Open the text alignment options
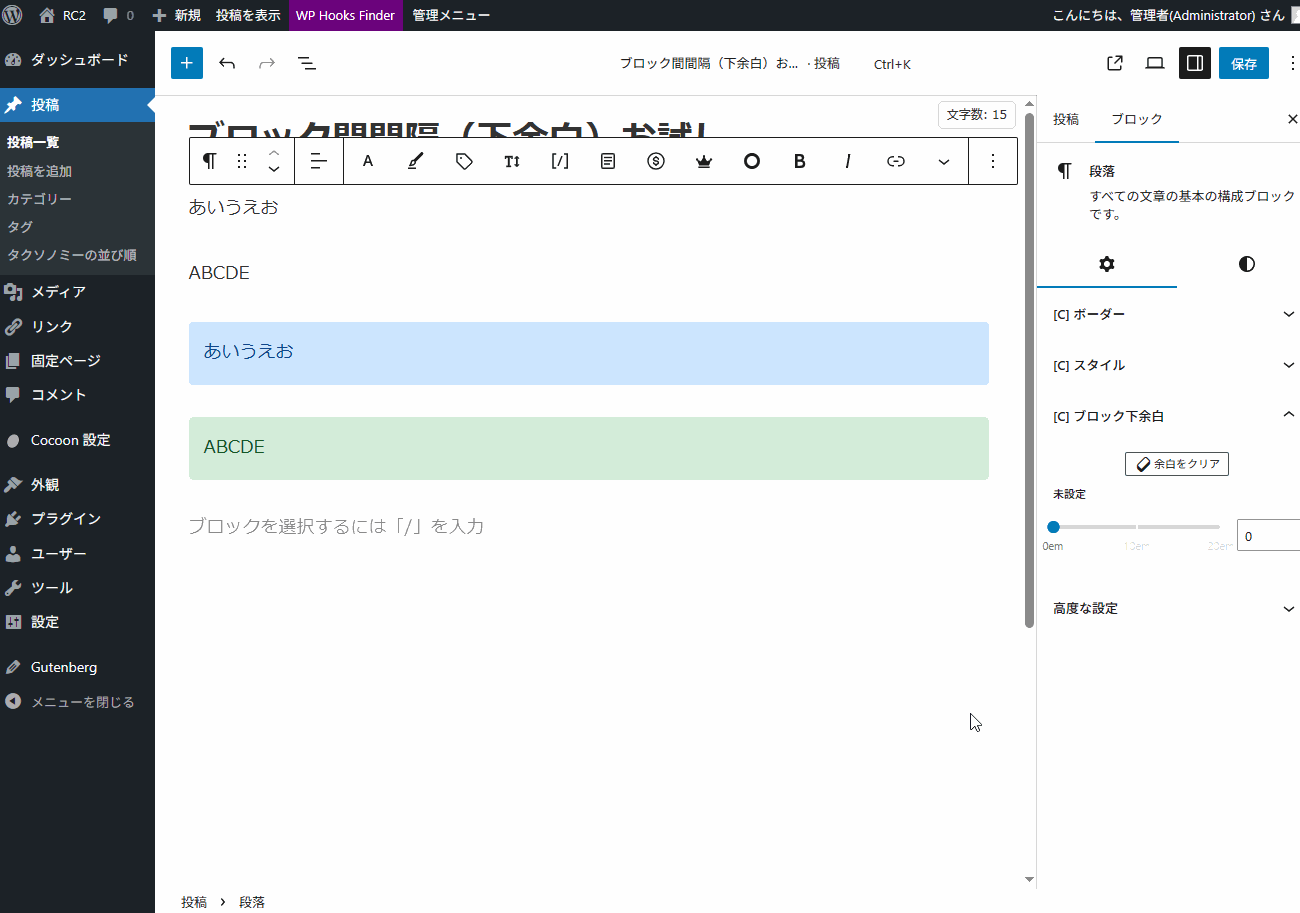This screenshot has width=1300, height=913. (319, 161)
